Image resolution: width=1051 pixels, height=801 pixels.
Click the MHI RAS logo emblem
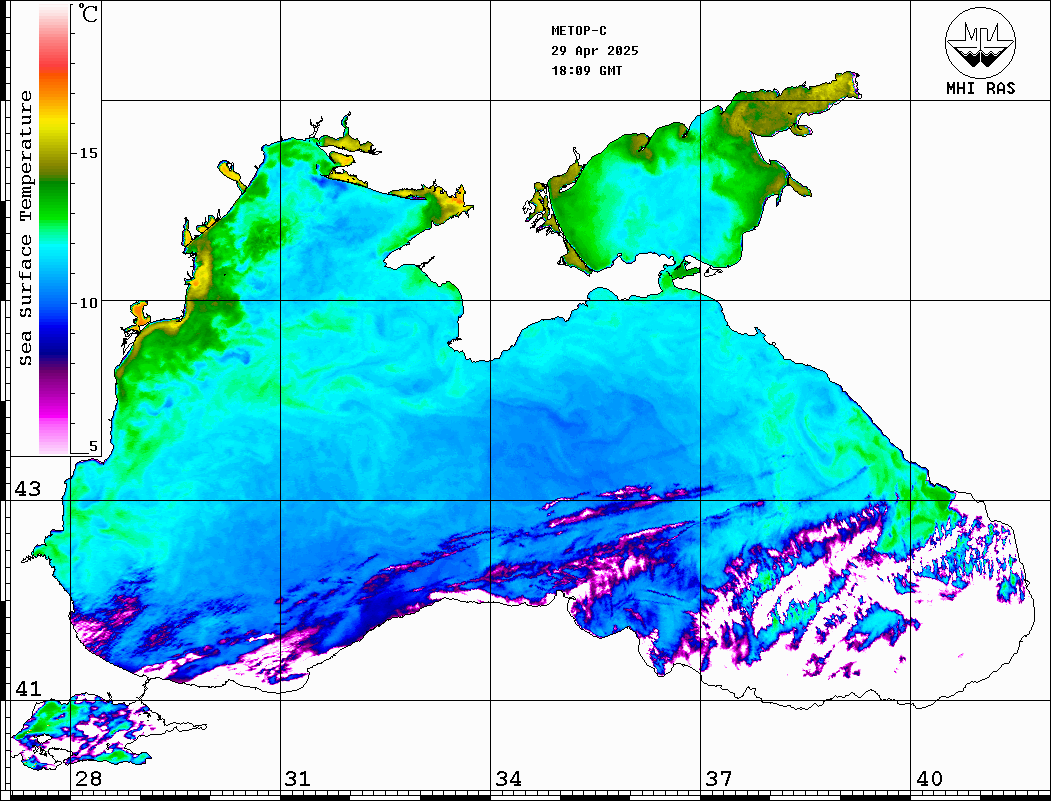(x=980, y=43)
